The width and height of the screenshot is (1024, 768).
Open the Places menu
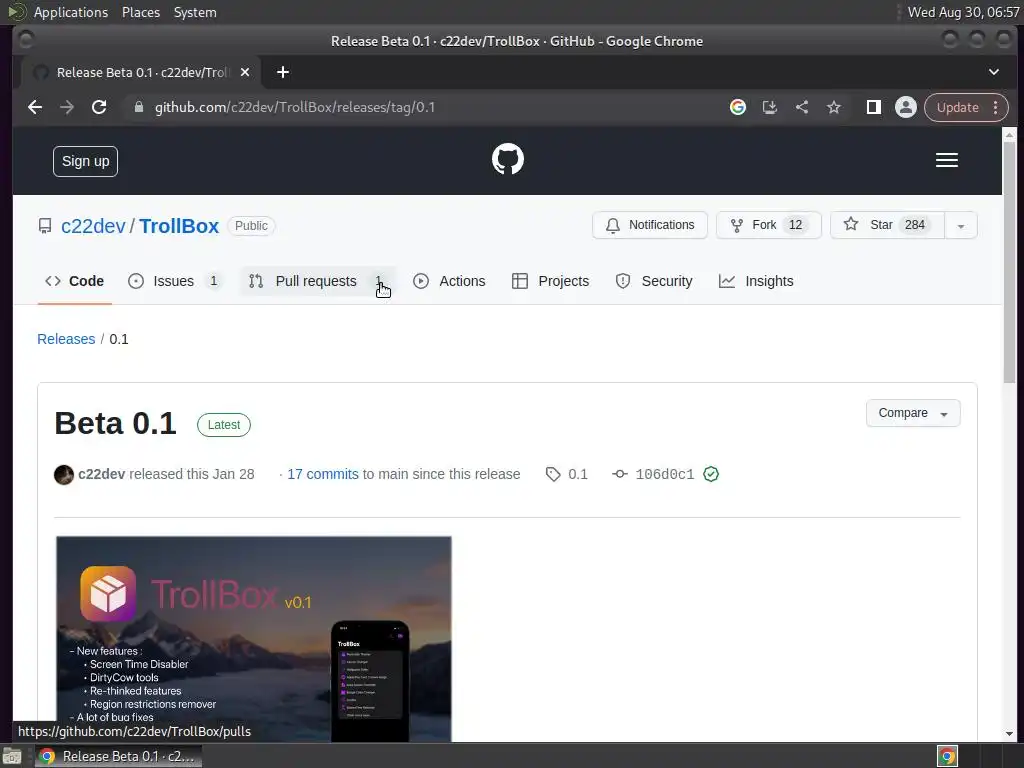coord(141,12)
